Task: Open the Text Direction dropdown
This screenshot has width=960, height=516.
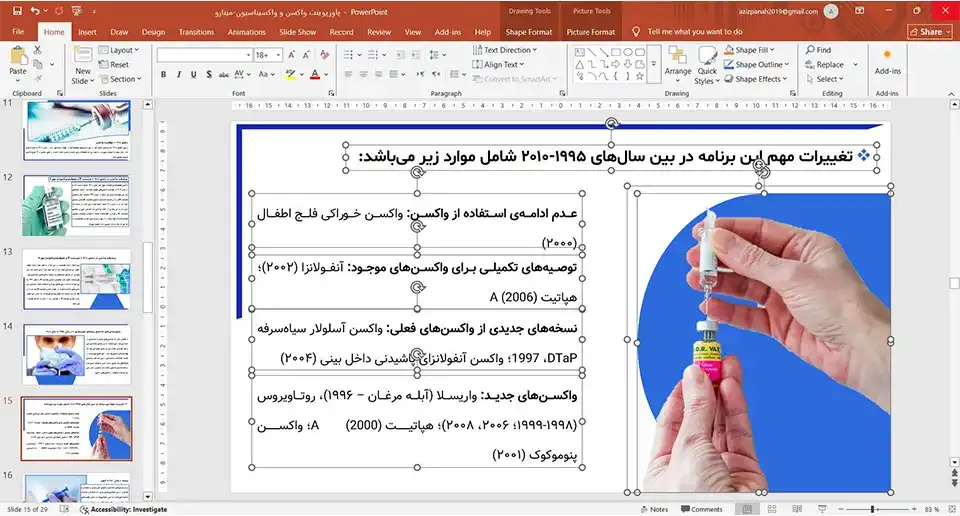Action: pyautogui.click(x=504, y=50)
